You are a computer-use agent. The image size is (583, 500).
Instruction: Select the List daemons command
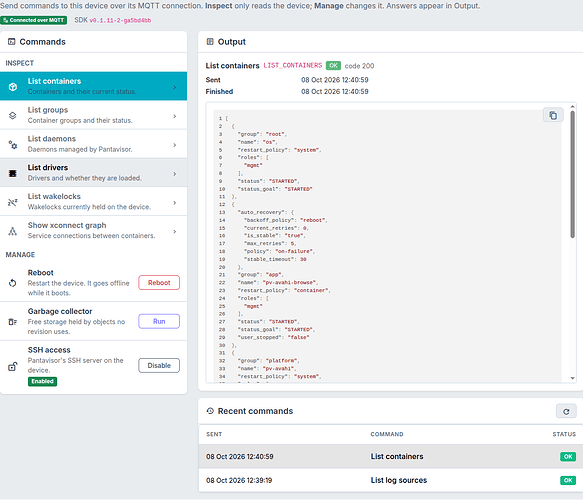coord(93,144)
